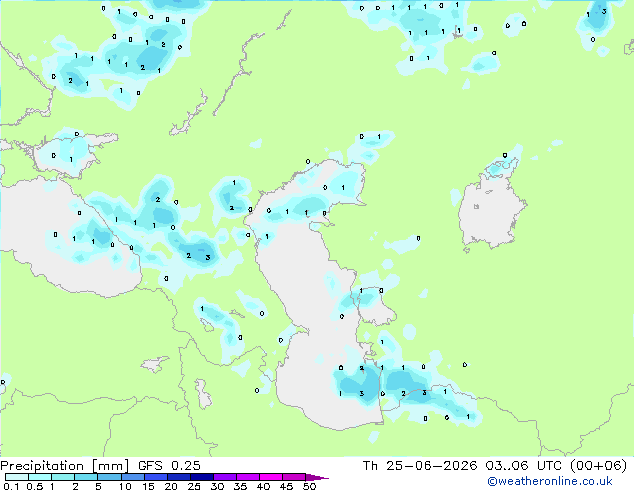Viewport: 634px width, 490px height.
Task: Click the legend value '10'
Action: pos(125,486)
